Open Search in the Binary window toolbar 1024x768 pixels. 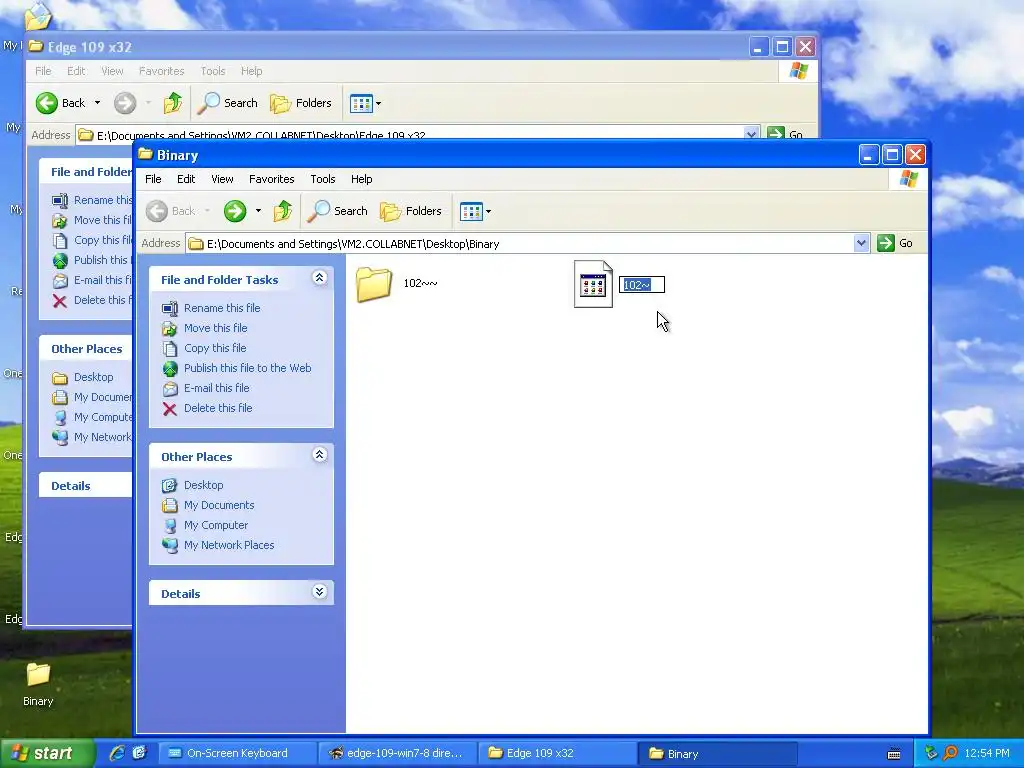tap(338, 211)
